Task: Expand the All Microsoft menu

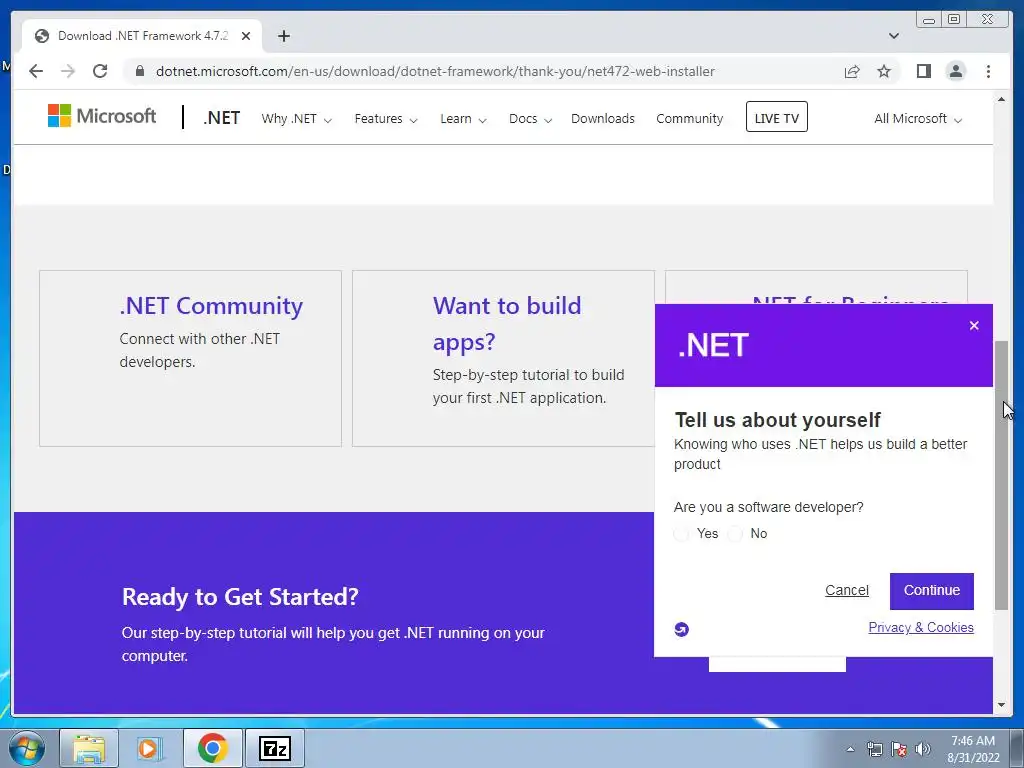Action: point(918,119)
